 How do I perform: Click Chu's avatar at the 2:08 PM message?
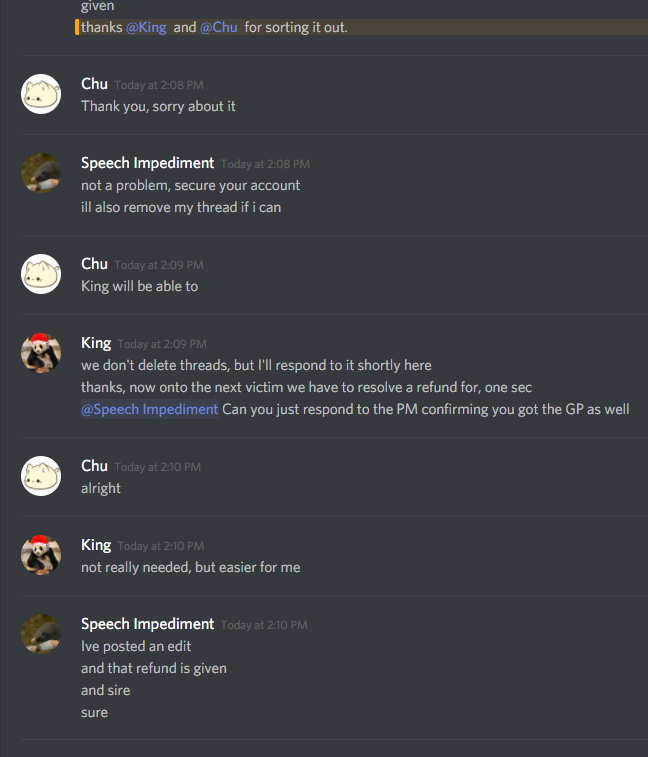[x=41, y=94]
